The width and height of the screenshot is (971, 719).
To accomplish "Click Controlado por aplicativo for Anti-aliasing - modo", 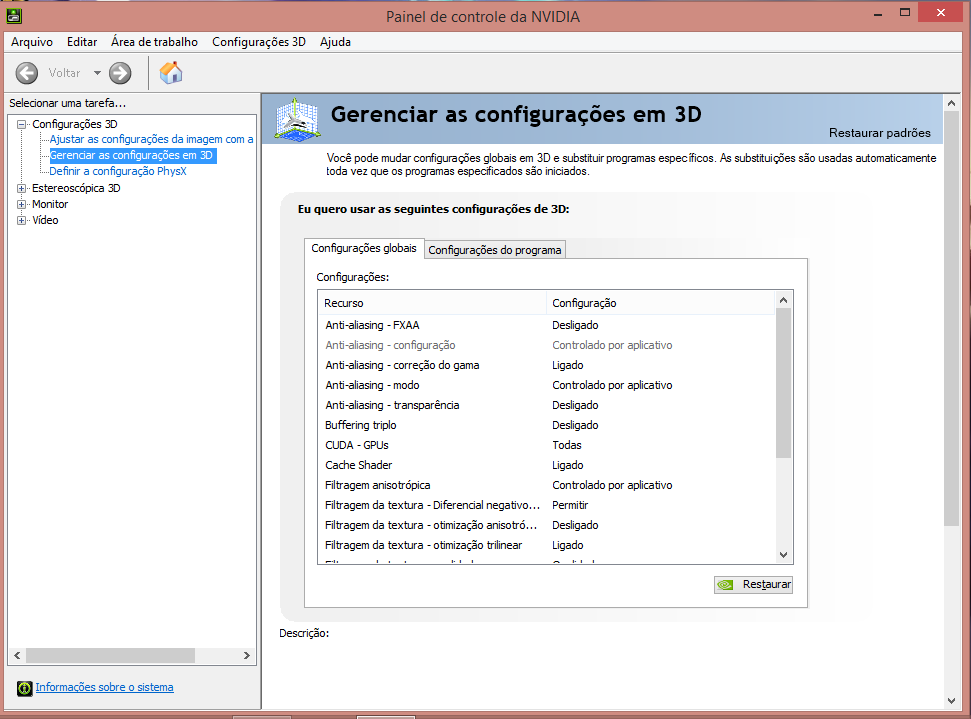I will click(612, 385).
